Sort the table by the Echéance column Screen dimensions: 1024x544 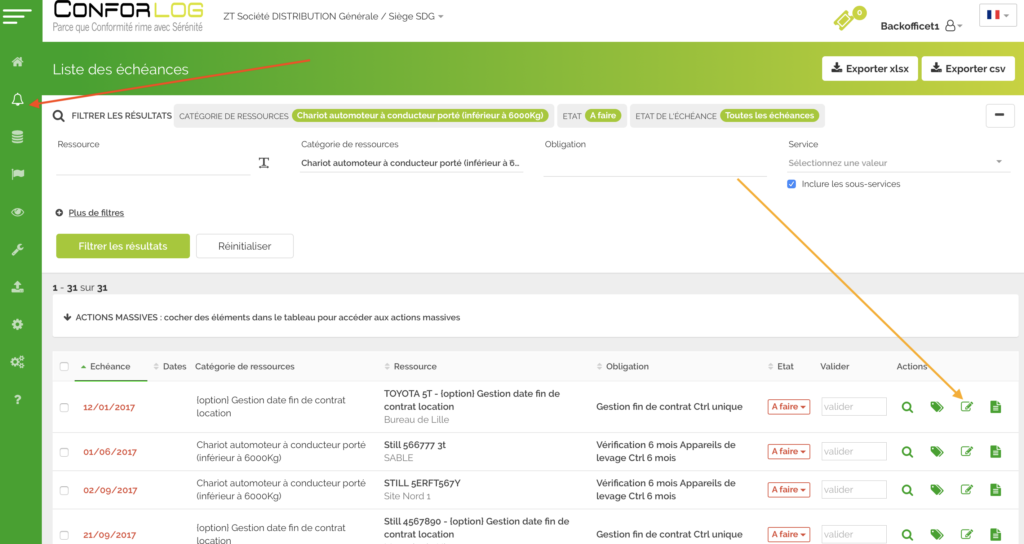point(110,367)
